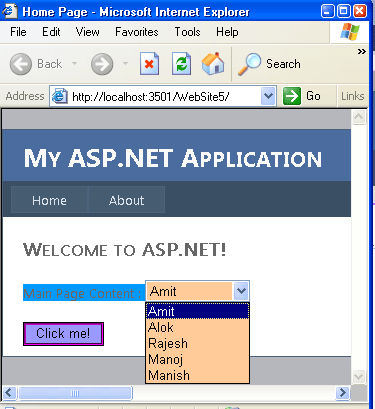Click the Links toolbar label
This screenshot has height=409, width=375.
click(352, 96)
